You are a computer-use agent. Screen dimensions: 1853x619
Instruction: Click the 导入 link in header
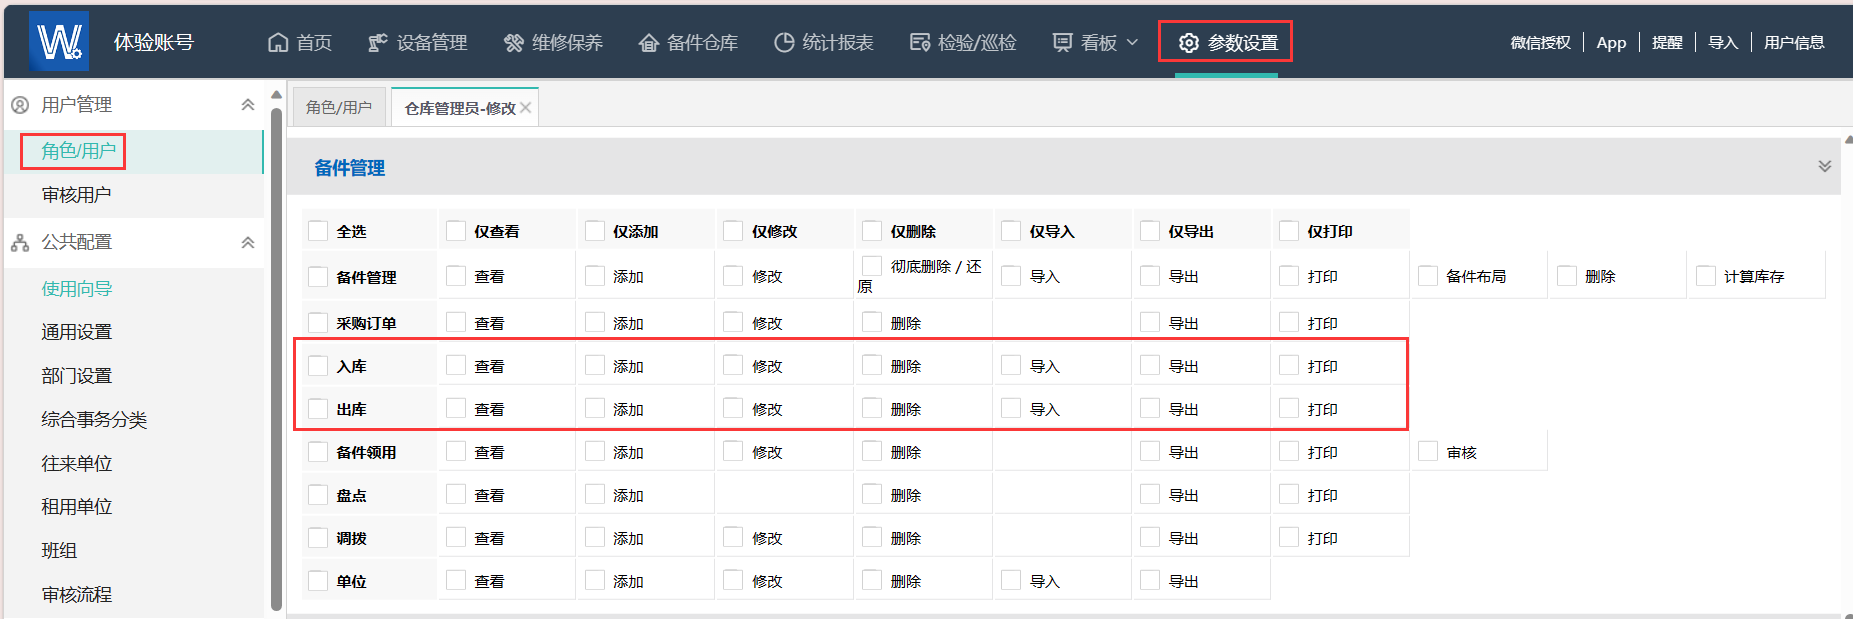[1723, 43]
